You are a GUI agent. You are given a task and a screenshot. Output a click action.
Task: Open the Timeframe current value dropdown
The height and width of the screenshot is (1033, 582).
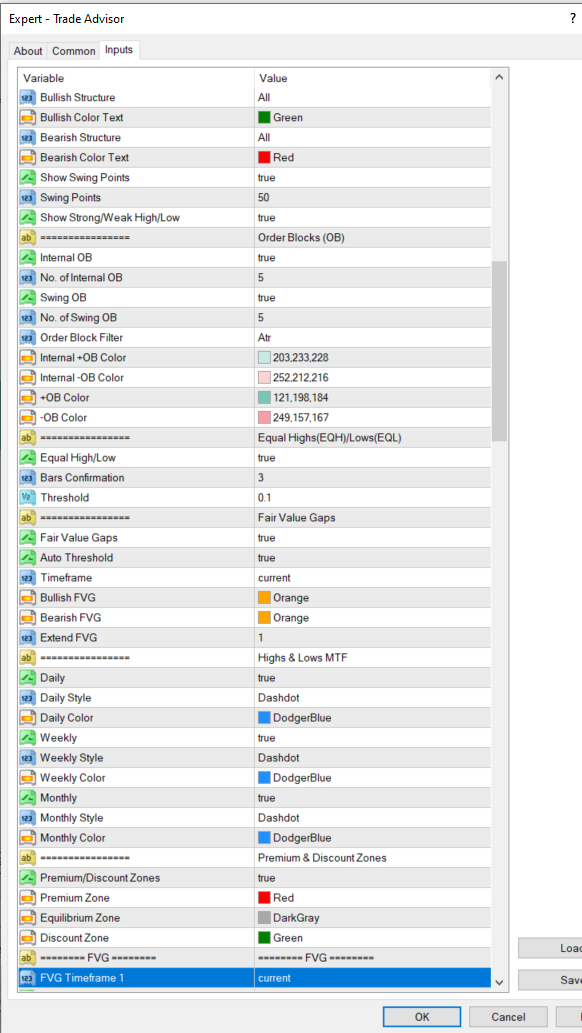[x=373, y=578]
